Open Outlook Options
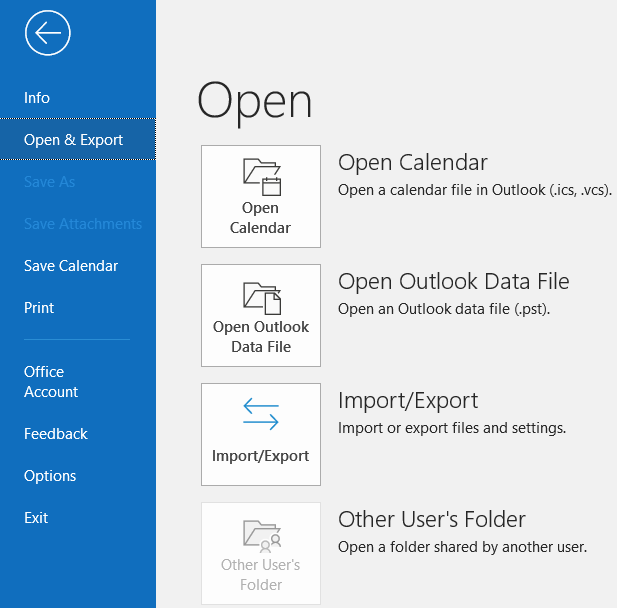The width and height of the screenshot is (617, 608). pyautogui.click(x=78, y=476)
